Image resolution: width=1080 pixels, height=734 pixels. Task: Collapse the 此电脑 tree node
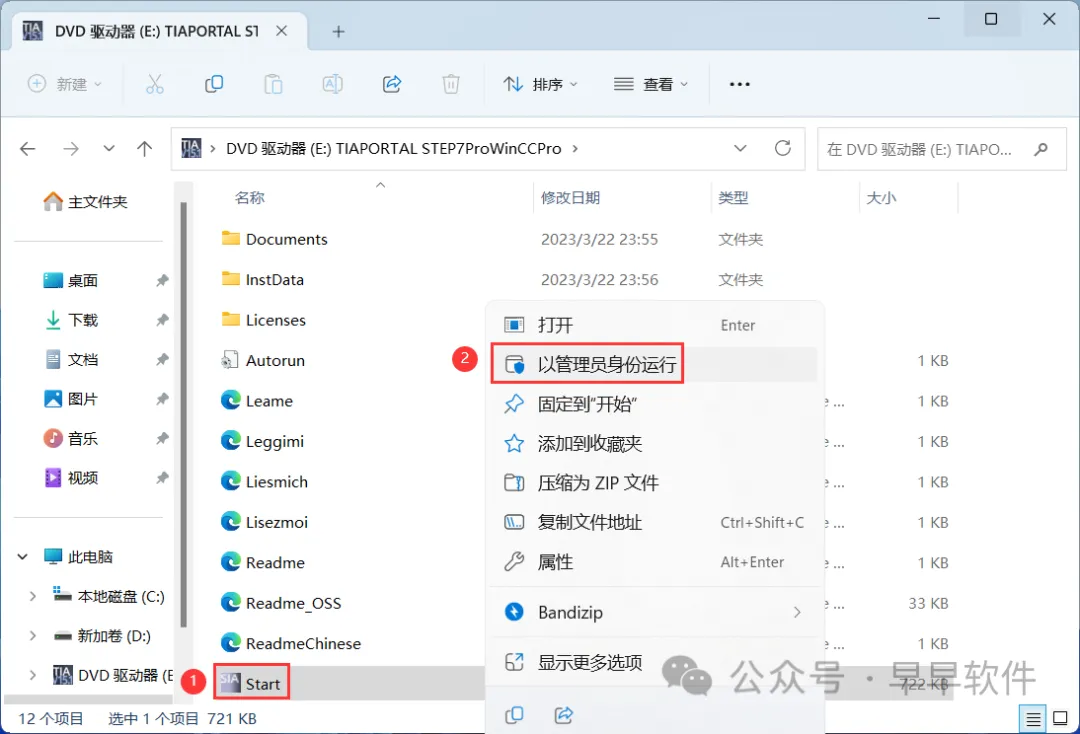pyautogui.click(x=23, y=556)
